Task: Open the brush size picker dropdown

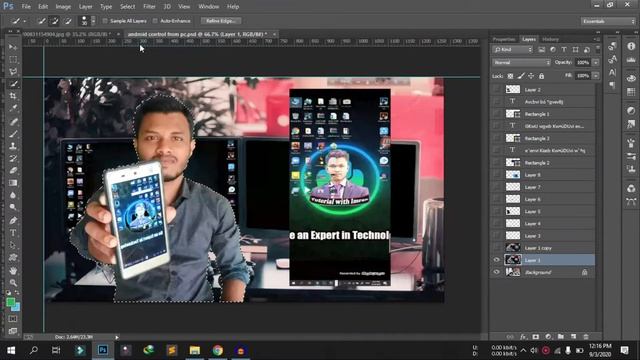Action: tap(93, 21)
